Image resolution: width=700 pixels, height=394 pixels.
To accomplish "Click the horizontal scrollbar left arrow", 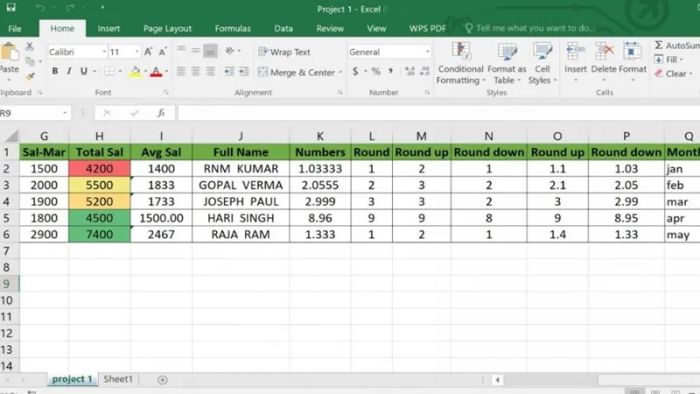I will pos(497,380).
